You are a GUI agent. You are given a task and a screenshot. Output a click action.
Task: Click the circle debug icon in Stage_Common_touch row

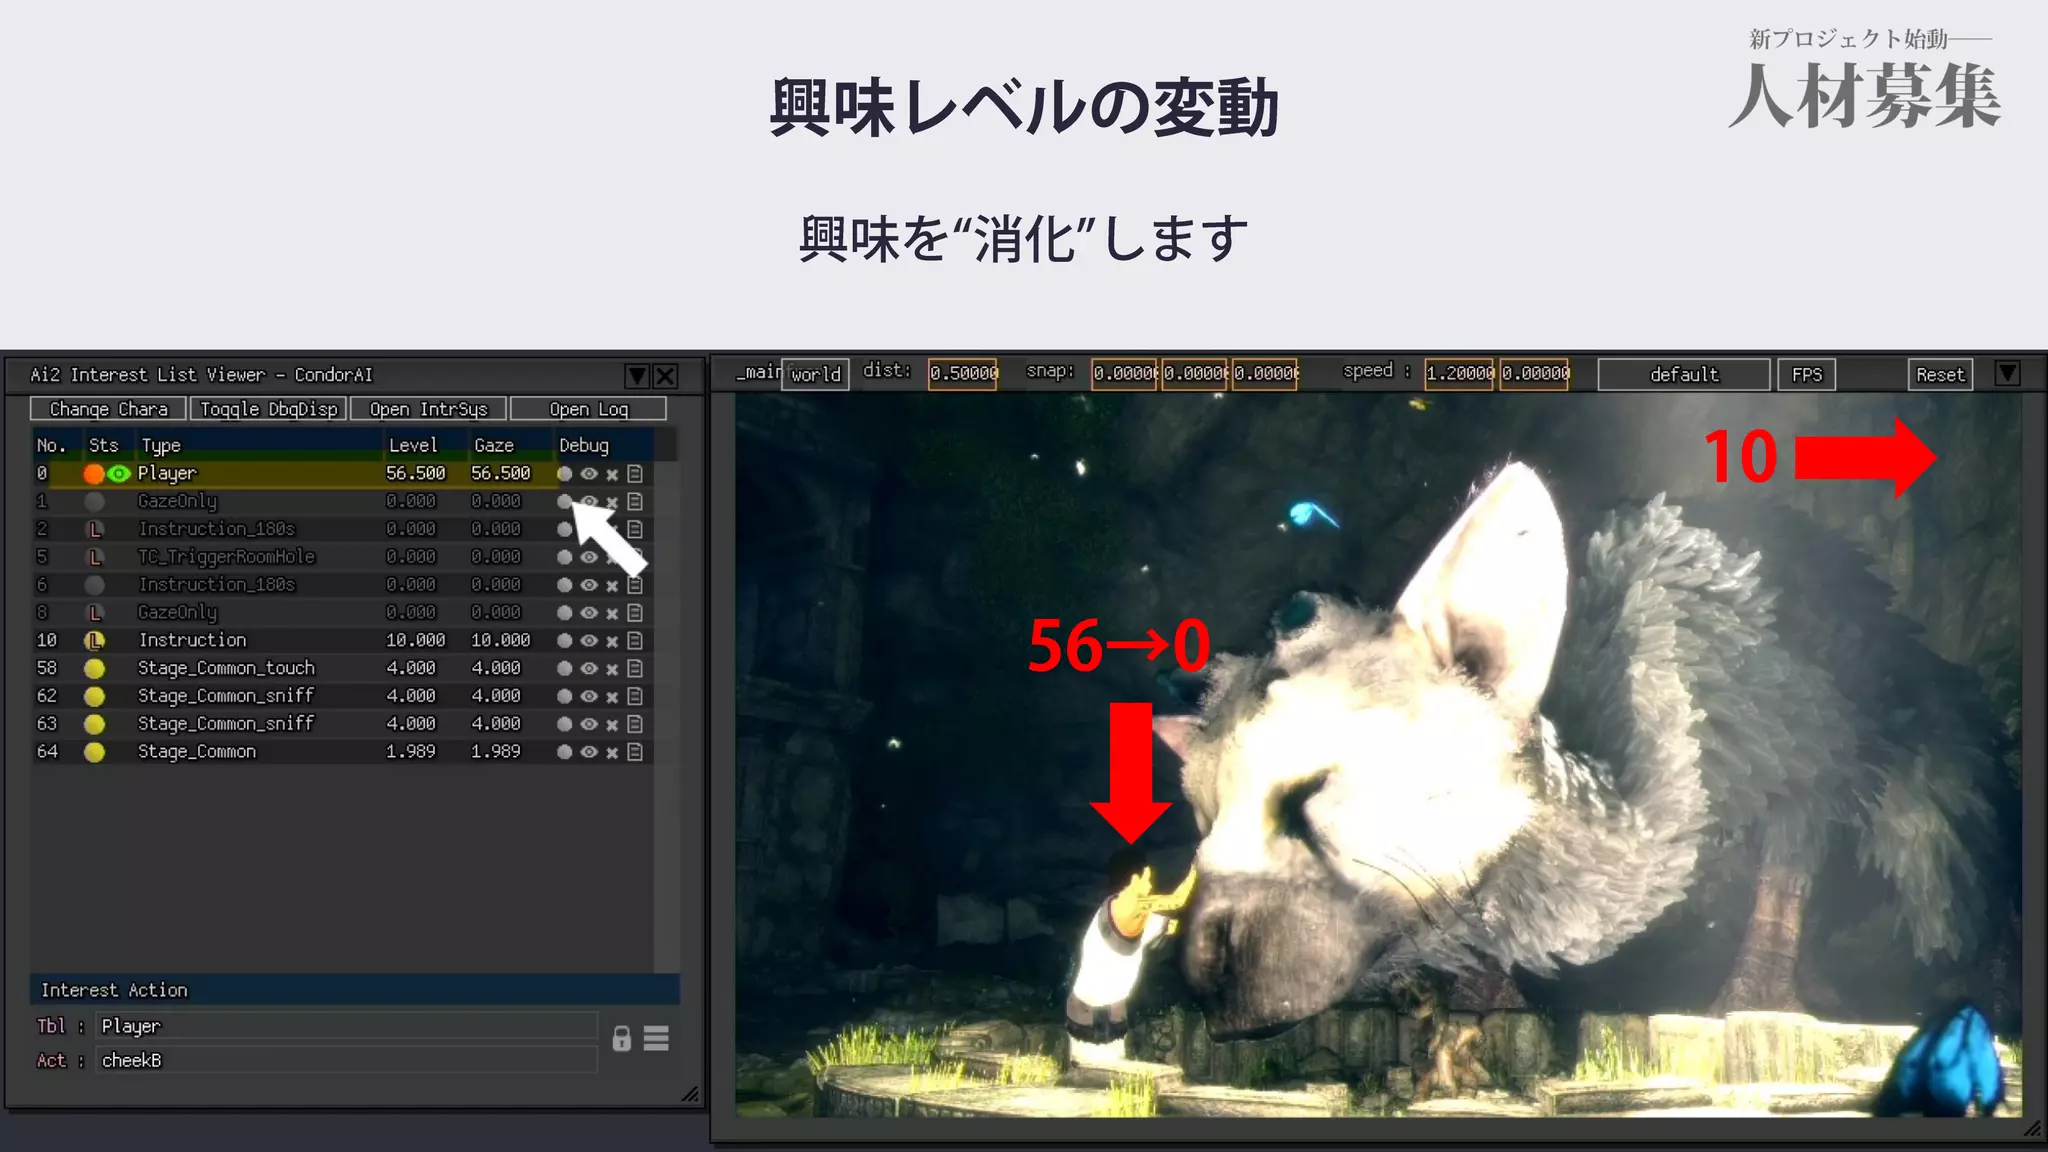pos(565,669)
